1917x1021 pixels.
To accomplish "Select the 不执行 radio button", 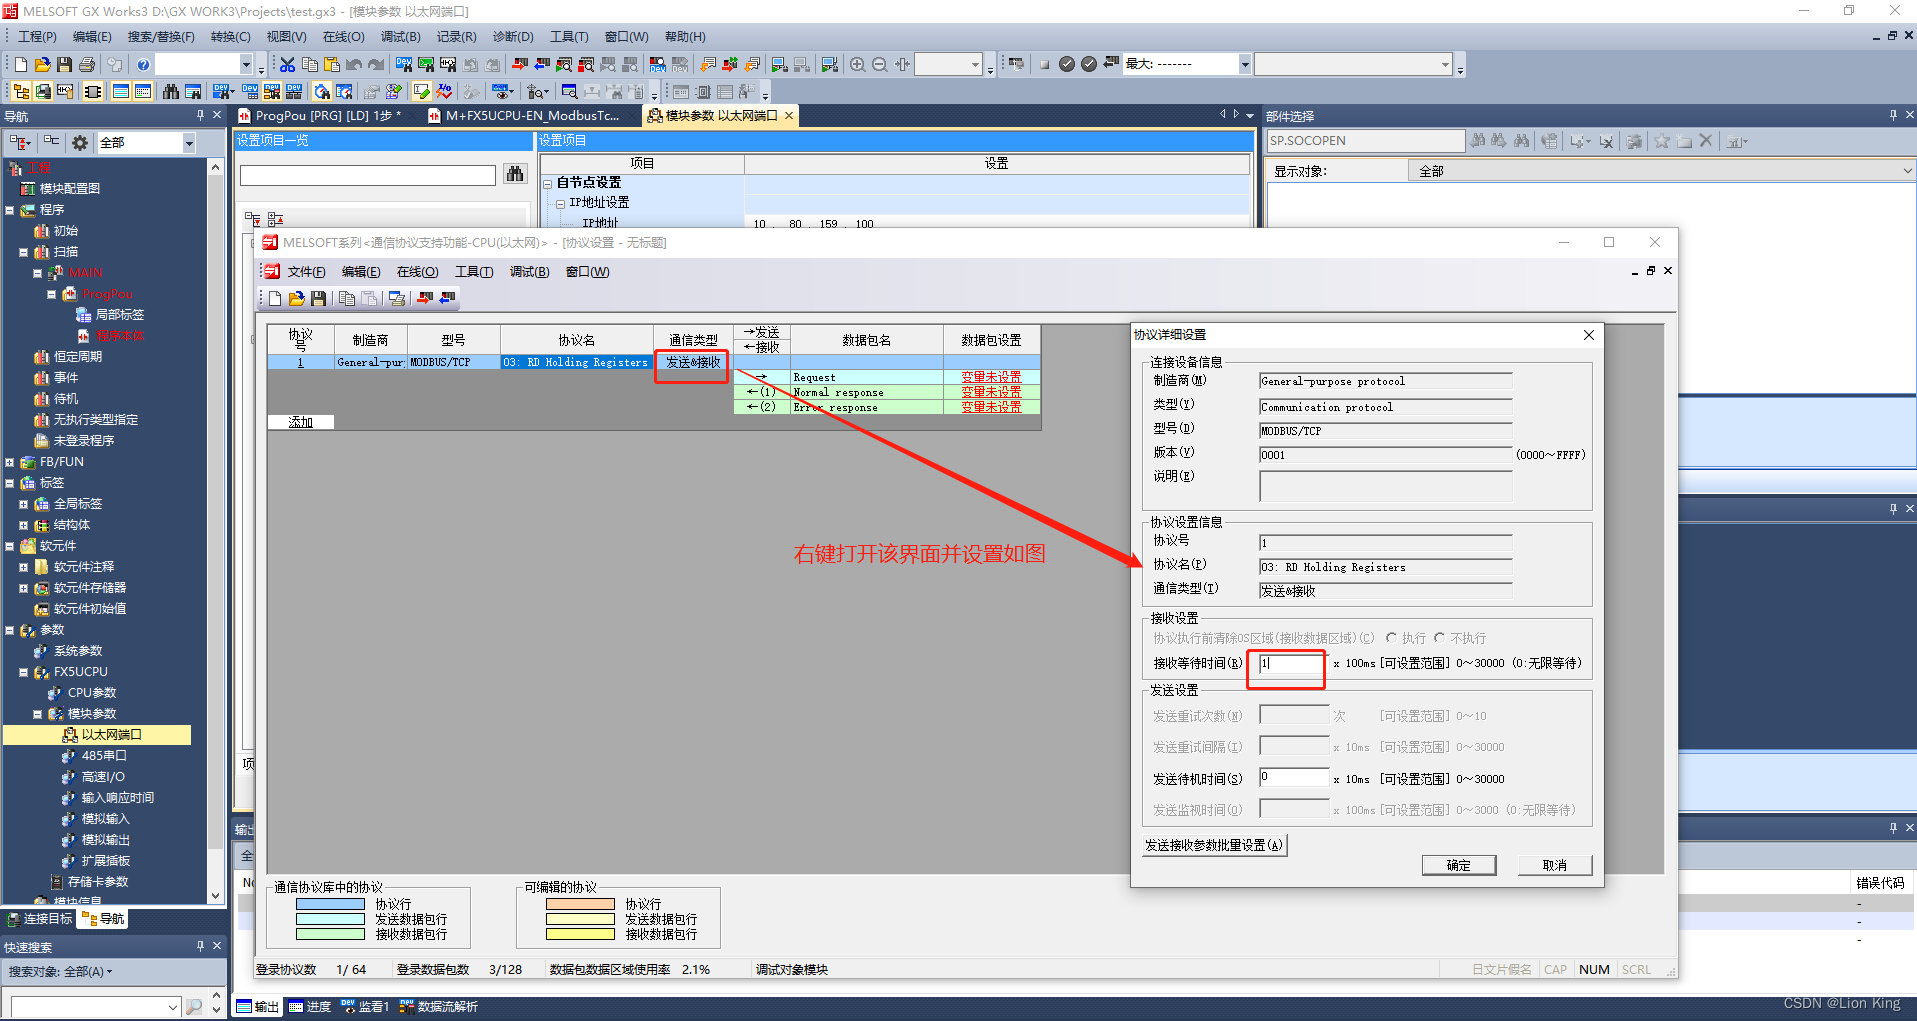I will coord(1439,638).
